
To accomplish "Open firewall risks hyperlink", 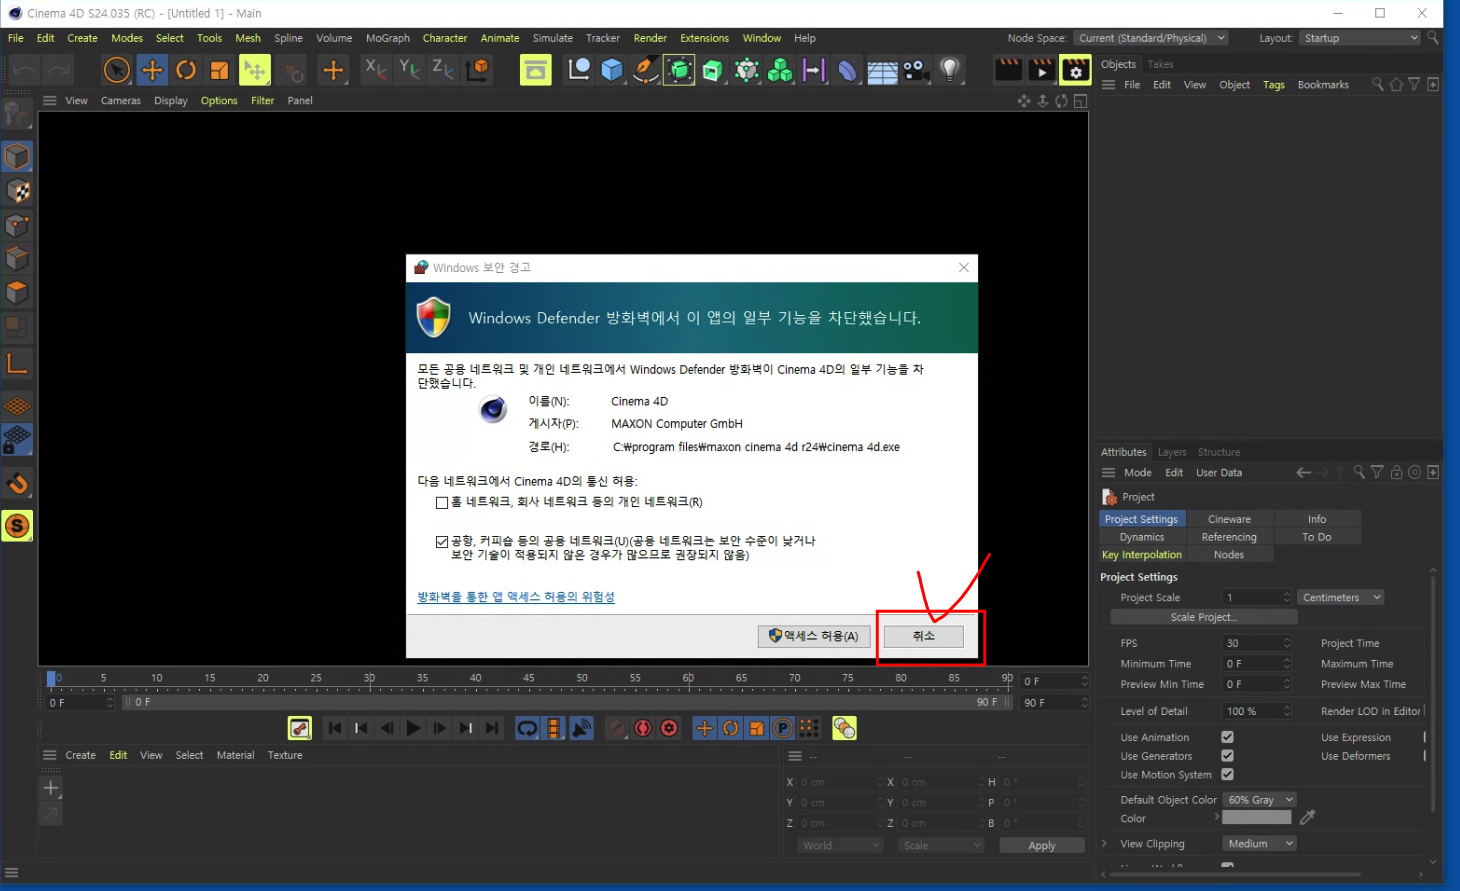I will pos(516,597).
